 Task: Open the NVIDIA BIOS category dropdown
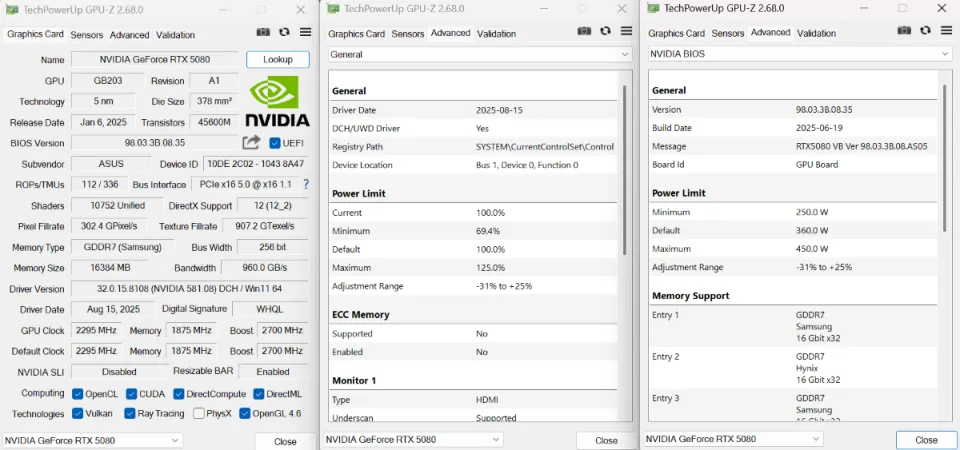click(798, 54)
